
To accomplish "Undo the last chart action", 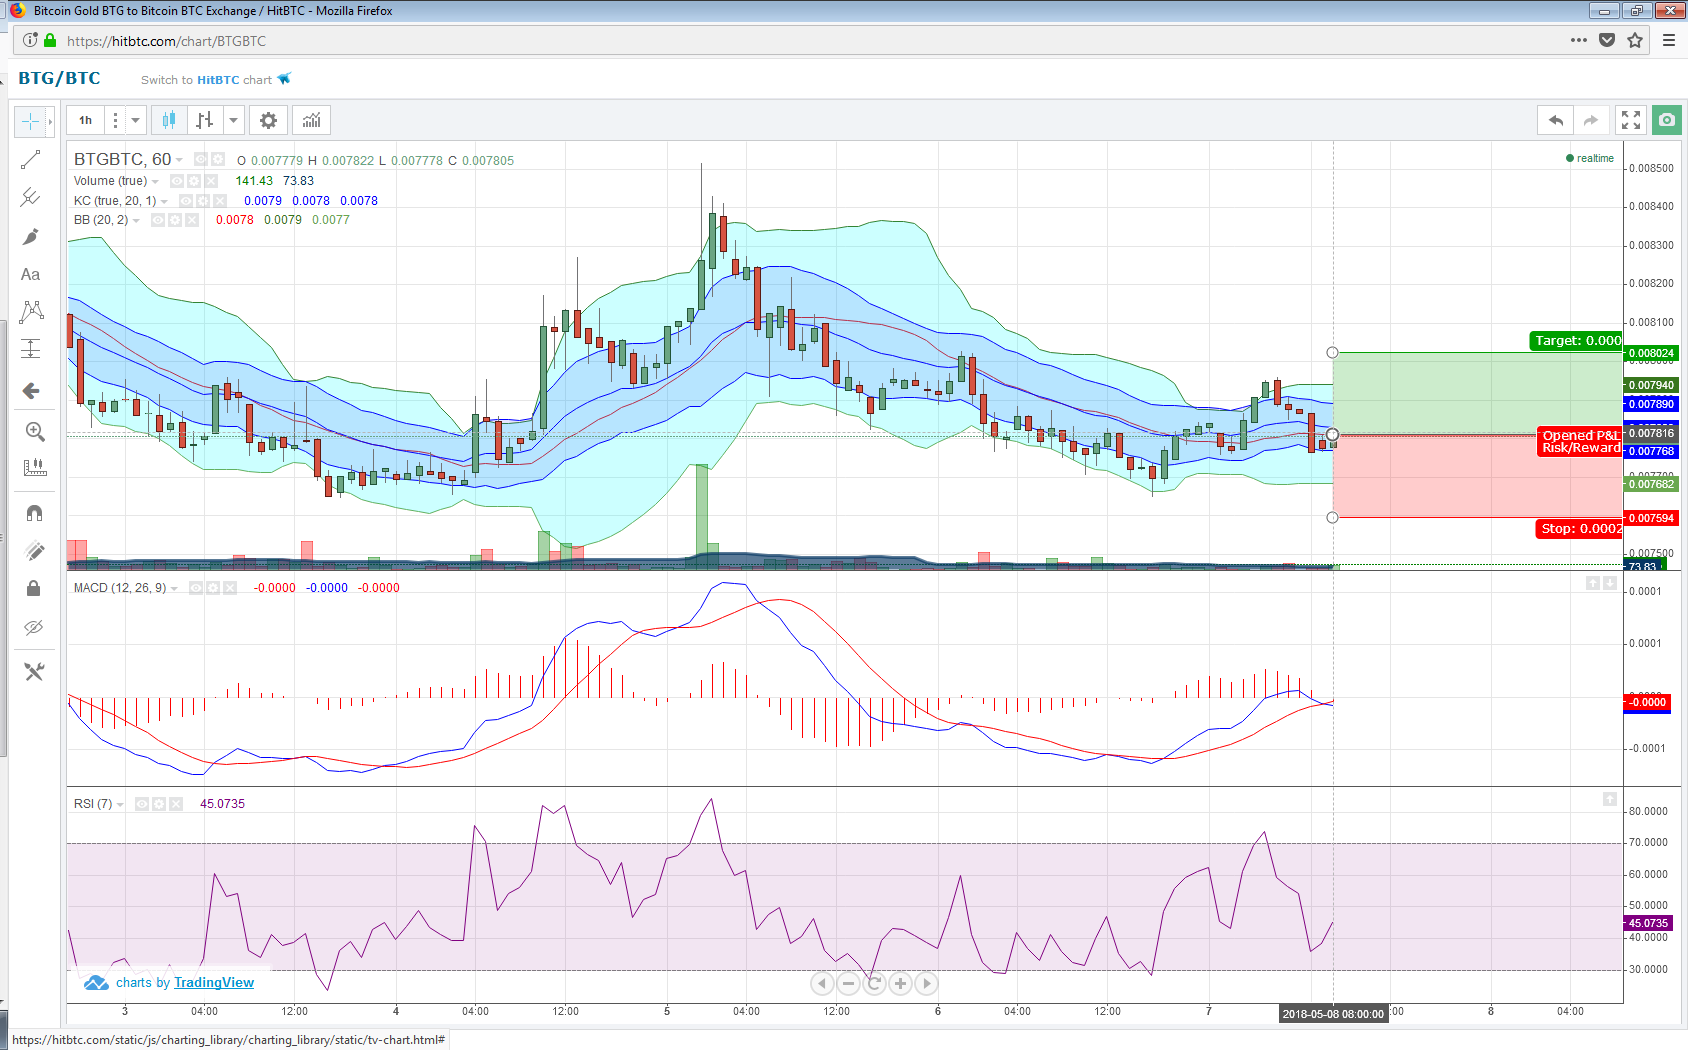I will point(1556,121).
